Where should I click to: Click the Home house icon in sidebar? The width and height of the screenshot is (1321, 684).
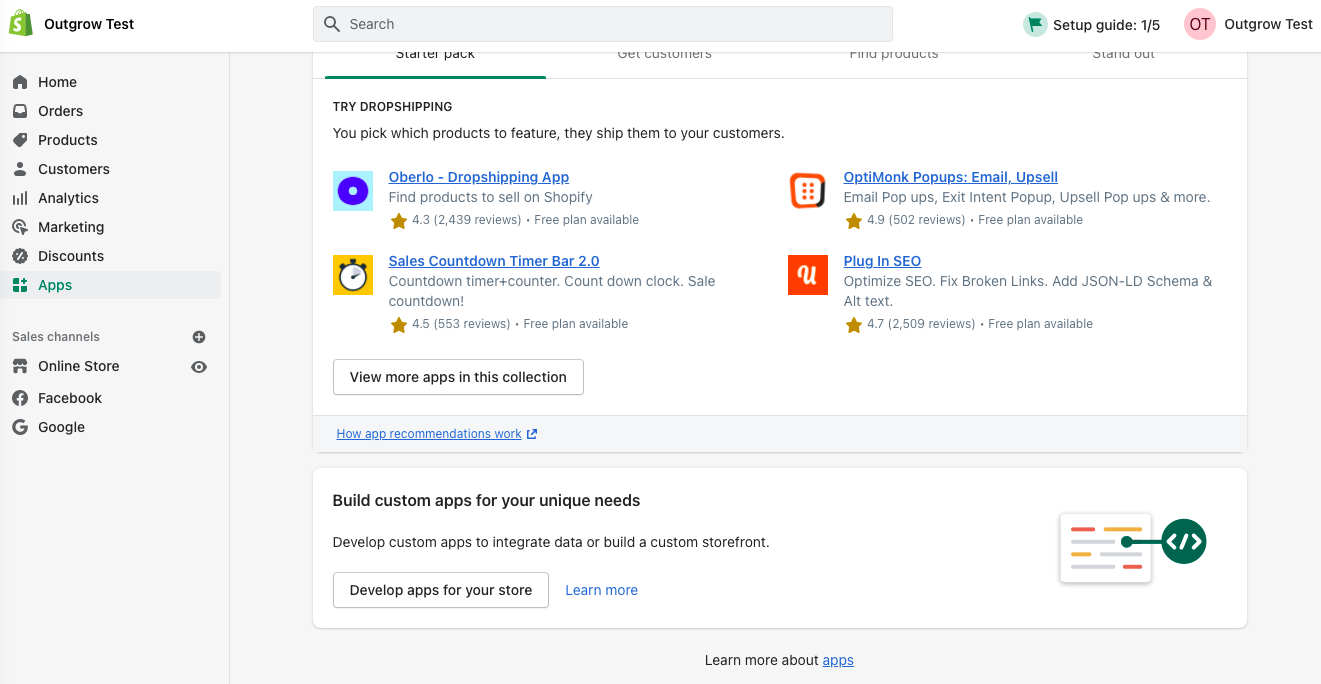(x=20, y=82)
